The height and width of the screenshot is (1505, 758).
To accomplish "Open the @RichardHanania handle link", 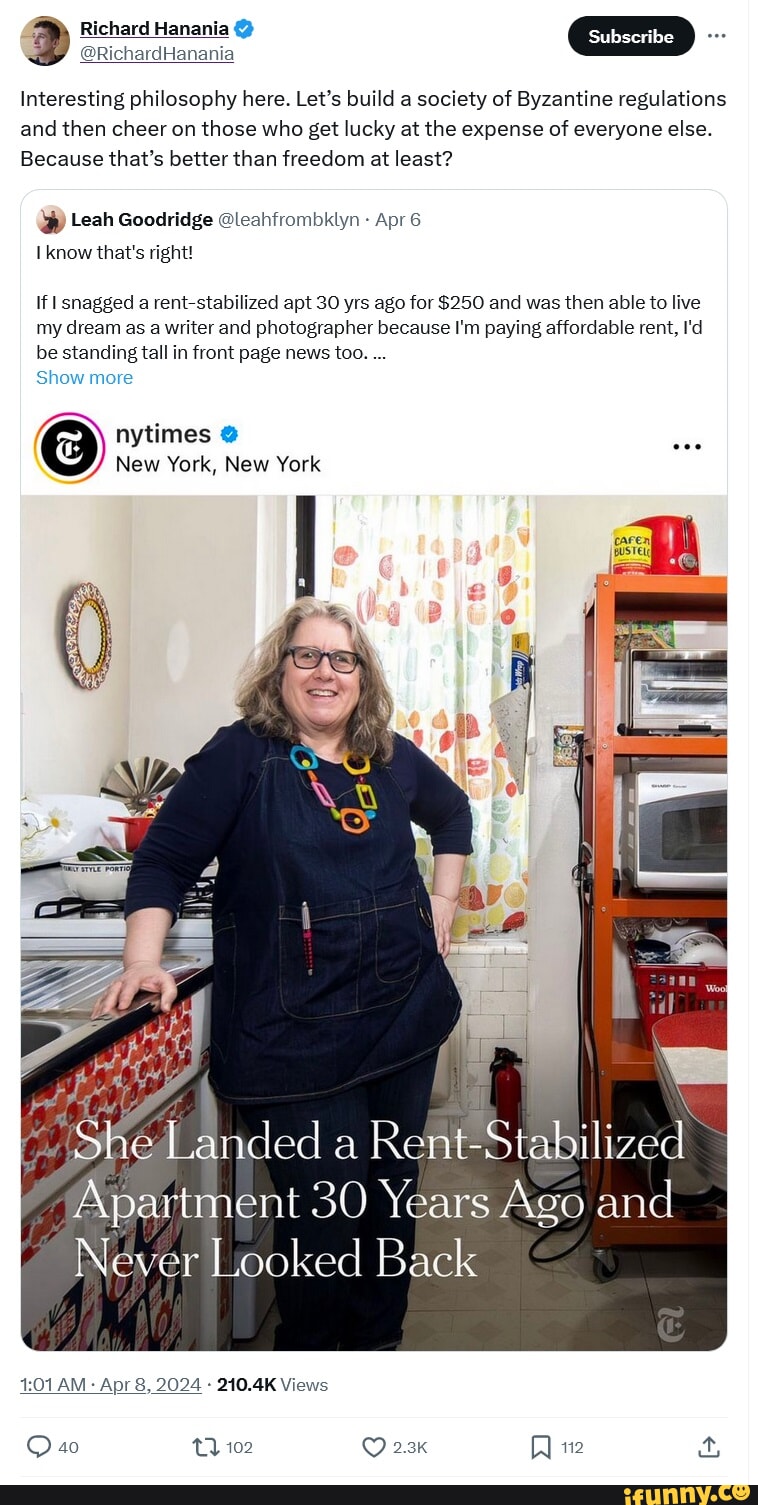I will [157, 54].
